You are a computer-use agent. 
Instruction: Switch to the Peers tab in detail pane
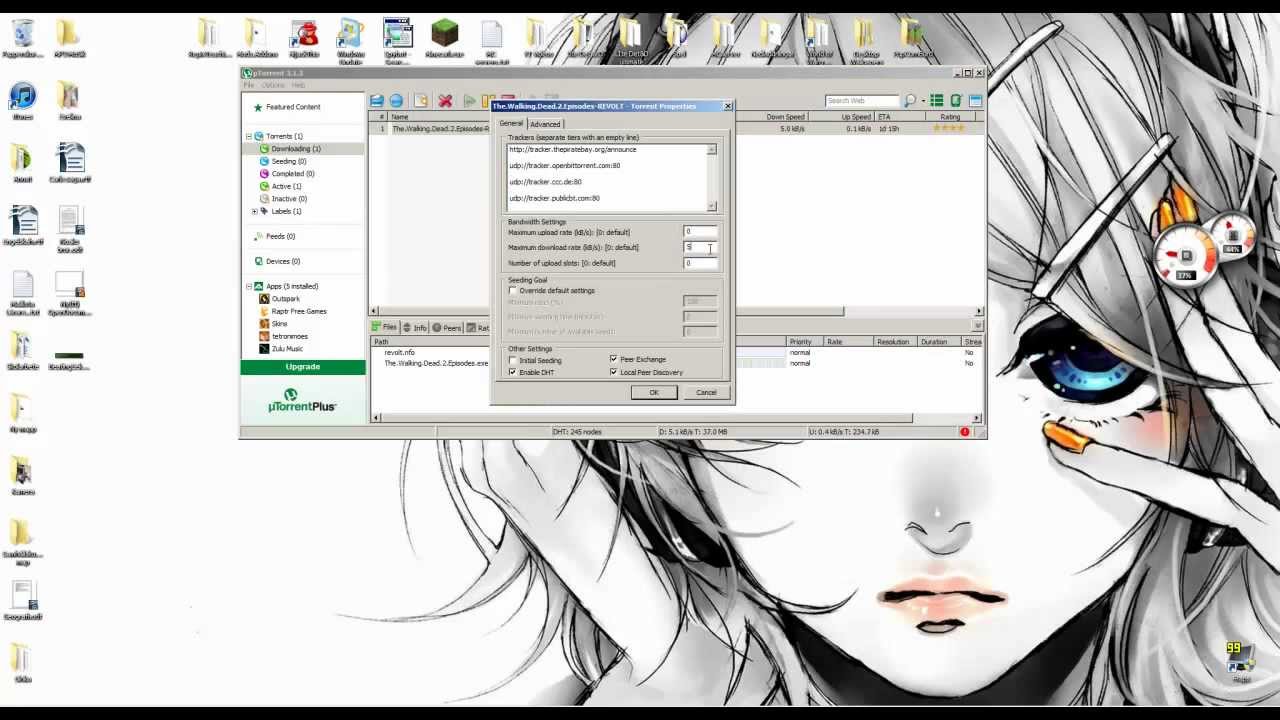click(447, 328)
